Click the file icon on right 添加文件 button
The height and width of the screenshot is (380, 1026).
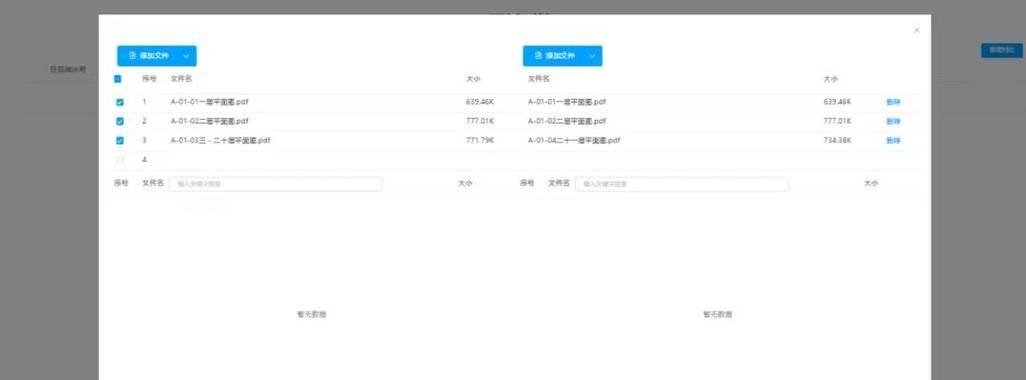tap(538, 56)
